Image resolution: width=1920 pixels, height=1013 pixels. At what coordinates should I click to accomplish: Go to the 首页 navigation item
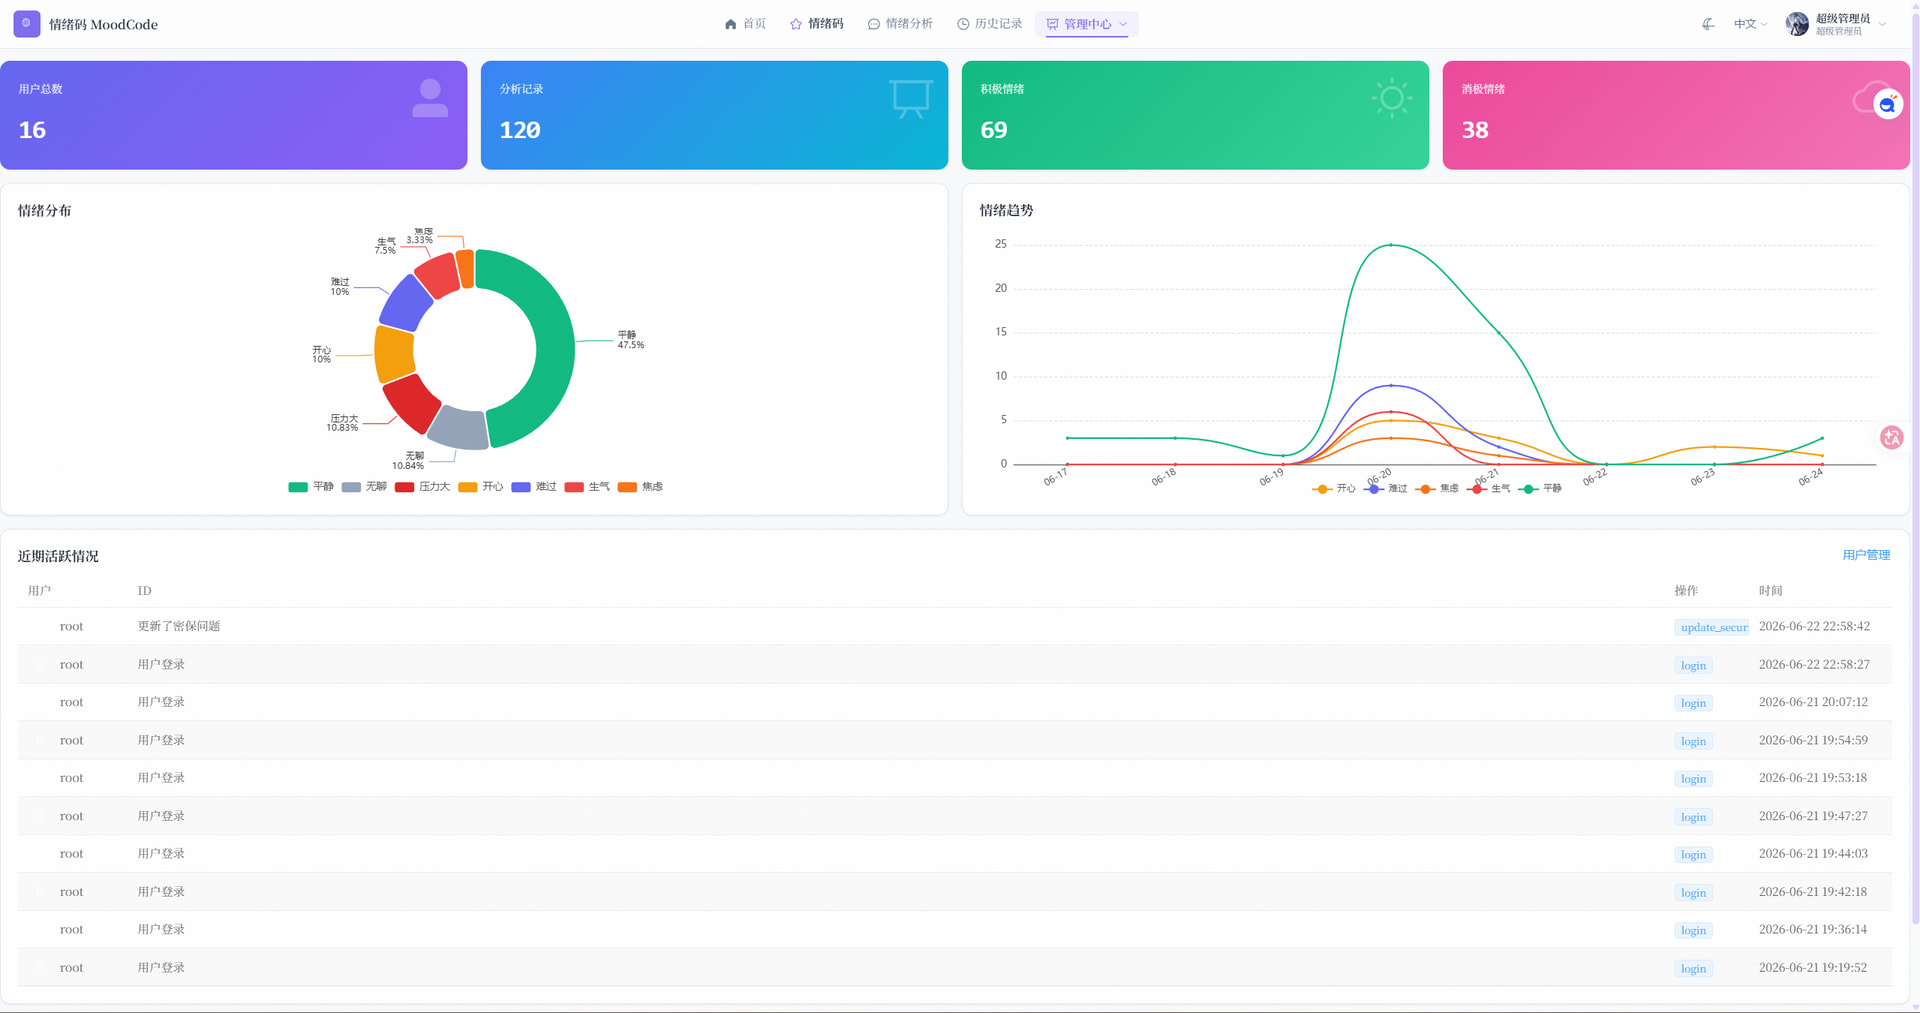pos(745,24)
